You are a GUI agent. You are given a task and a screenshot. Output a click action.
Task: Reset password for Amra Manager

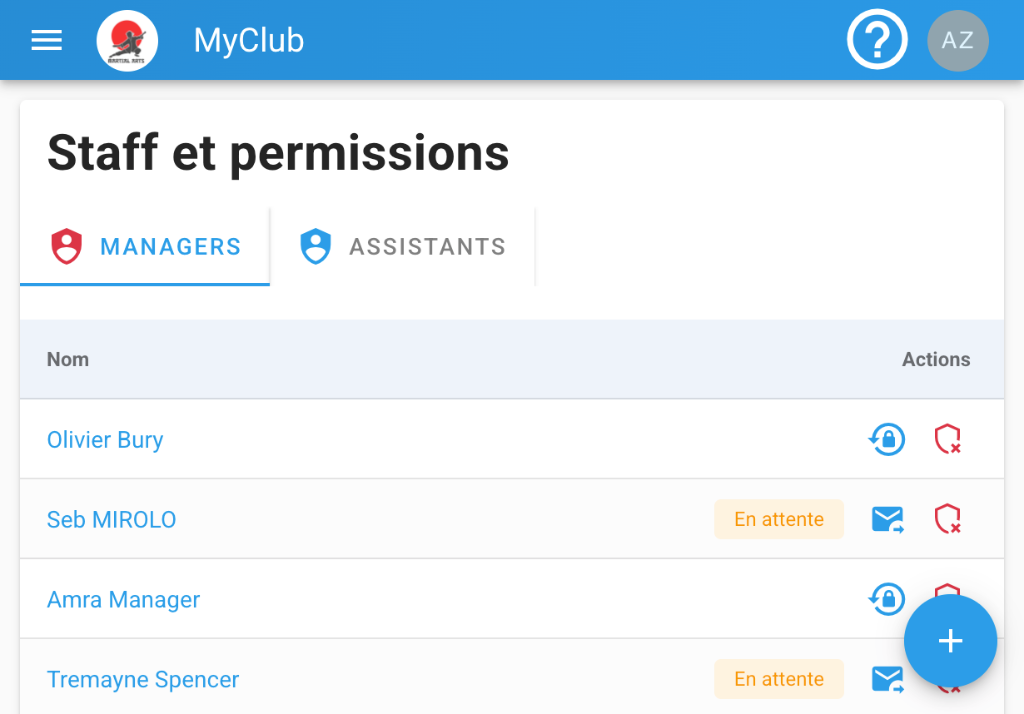tap(886, 599)
